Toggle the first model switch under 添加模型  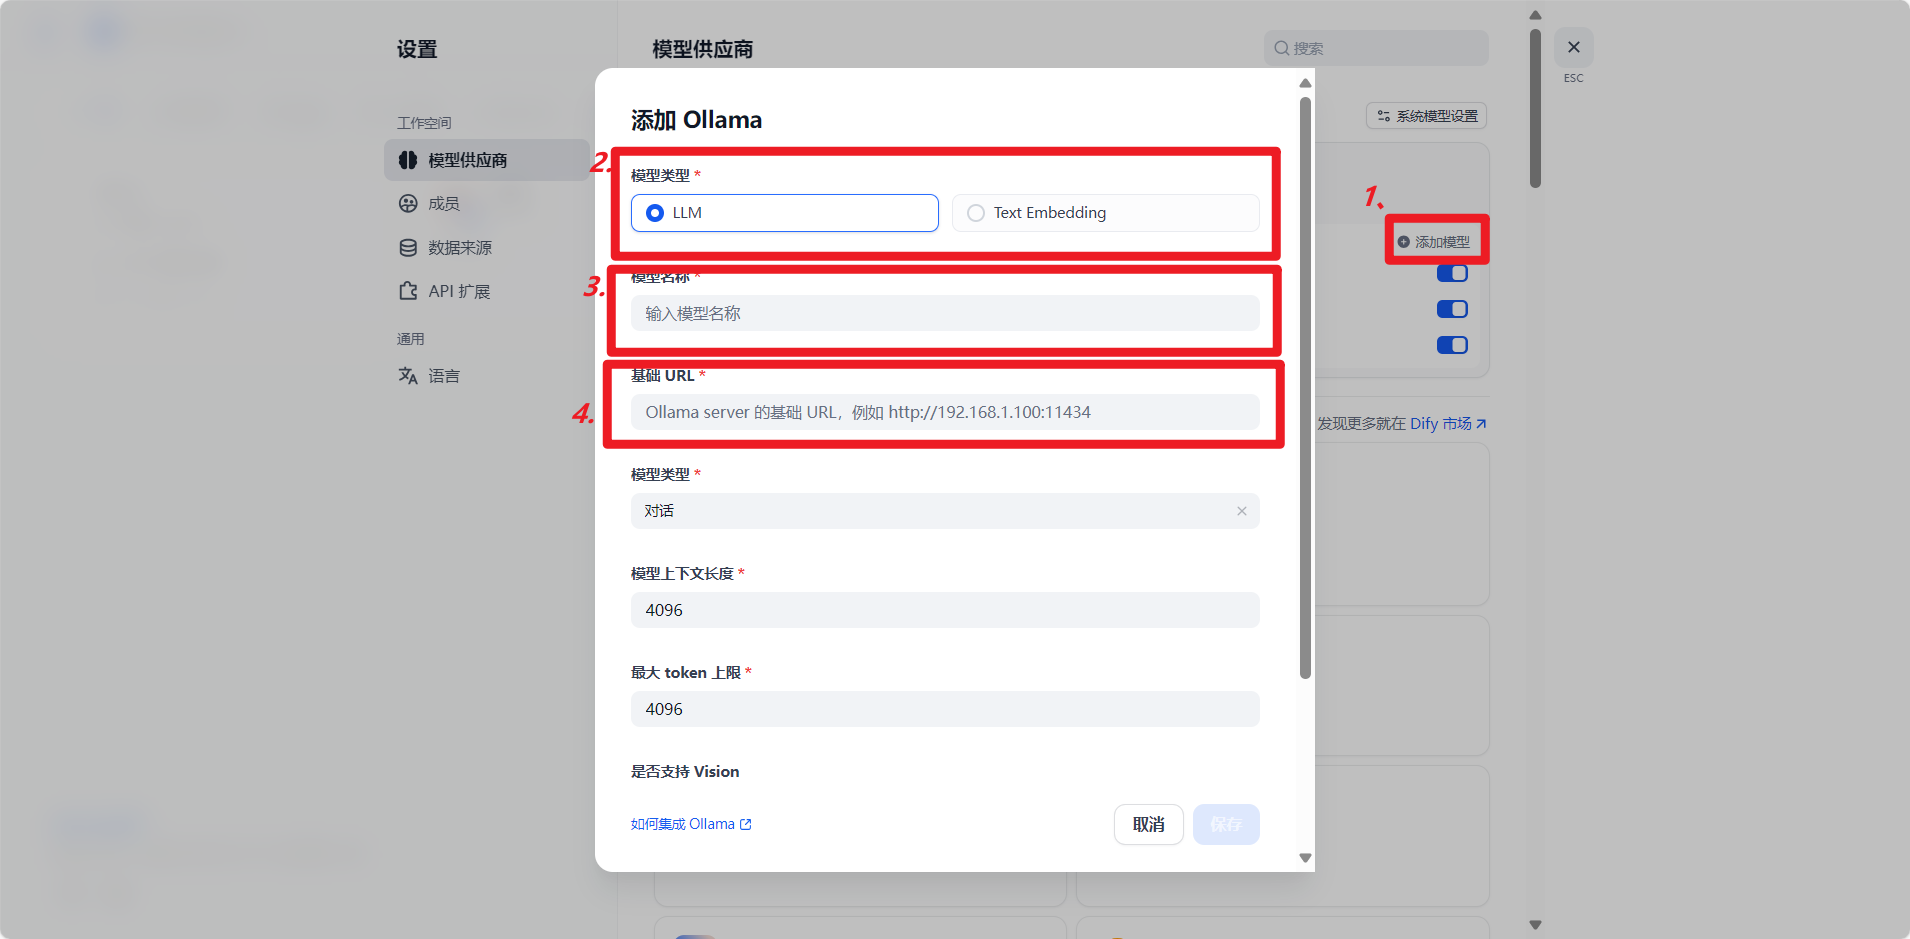click(x=1452, y=274)
